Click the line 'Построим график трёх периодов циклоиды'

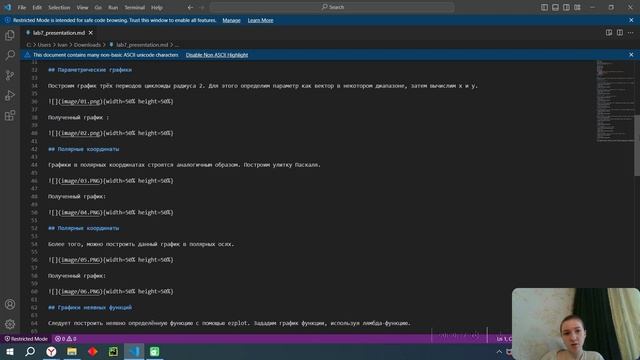click(262, 86)
